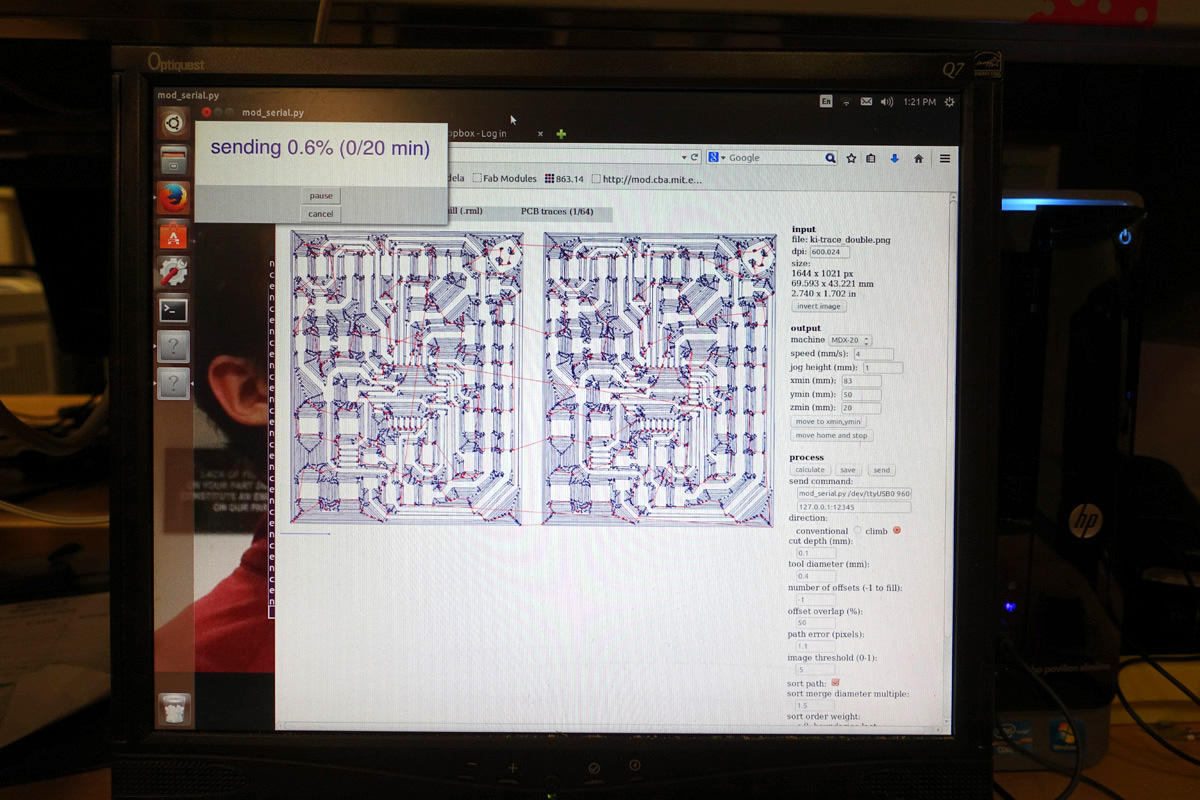Open the 863.14 bookmark
This screenshot has height=800, width=1200.
click(564, 179)
